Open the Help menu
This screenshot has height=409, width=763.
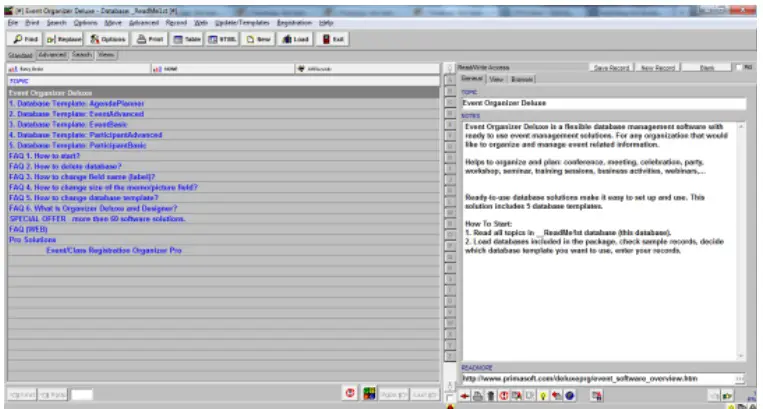click(x=326, y=23)
